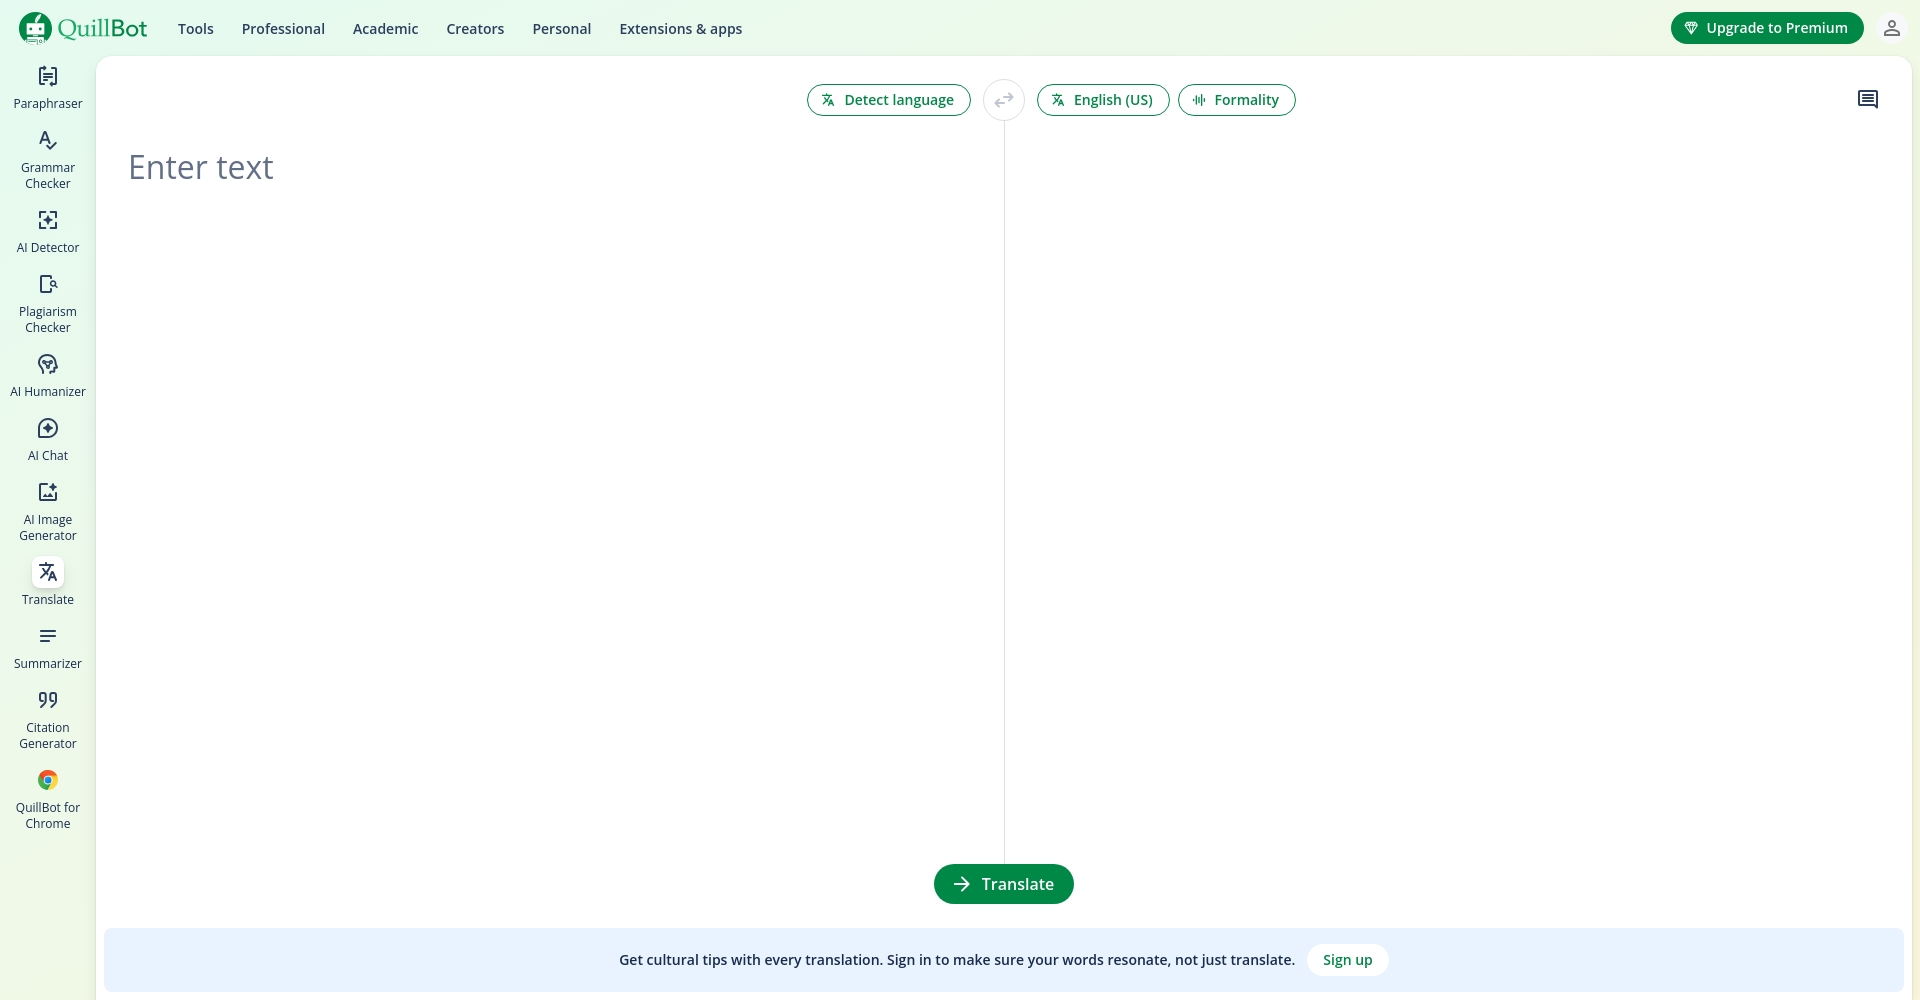Screen dimensions: 1920x1000
Task: Open the AI Image Generator
Action: pyautogui.click(x=48, y=511)
